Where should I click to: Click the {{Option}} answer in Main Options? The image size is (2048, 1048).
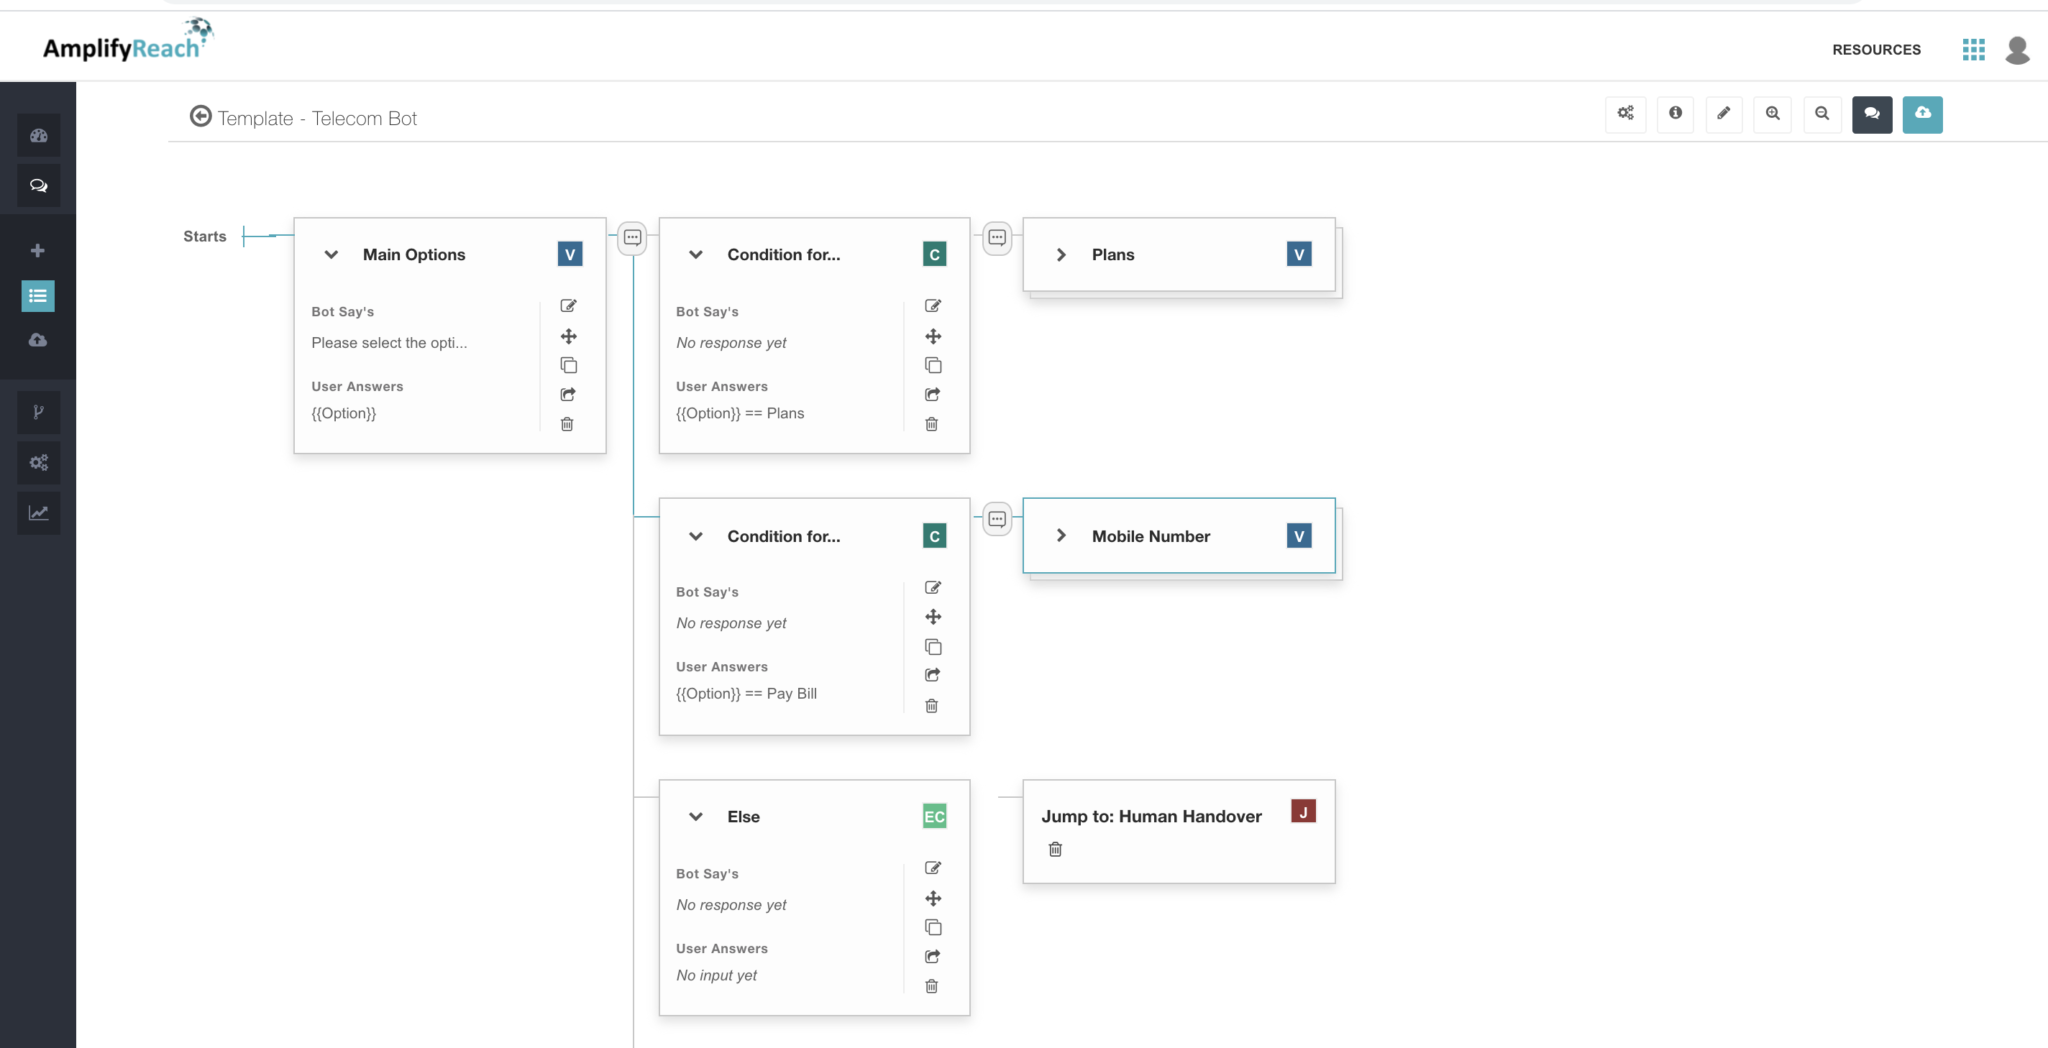click(x=343, y=413)
